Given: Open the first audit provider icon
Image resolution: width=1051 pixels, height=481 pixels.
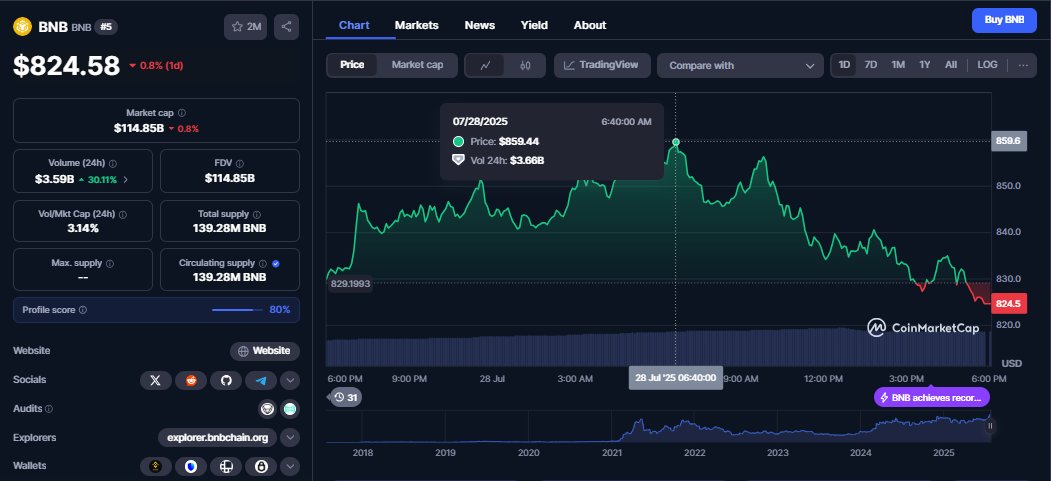Looking at the screenshot, I should click(x=267, y=409).
